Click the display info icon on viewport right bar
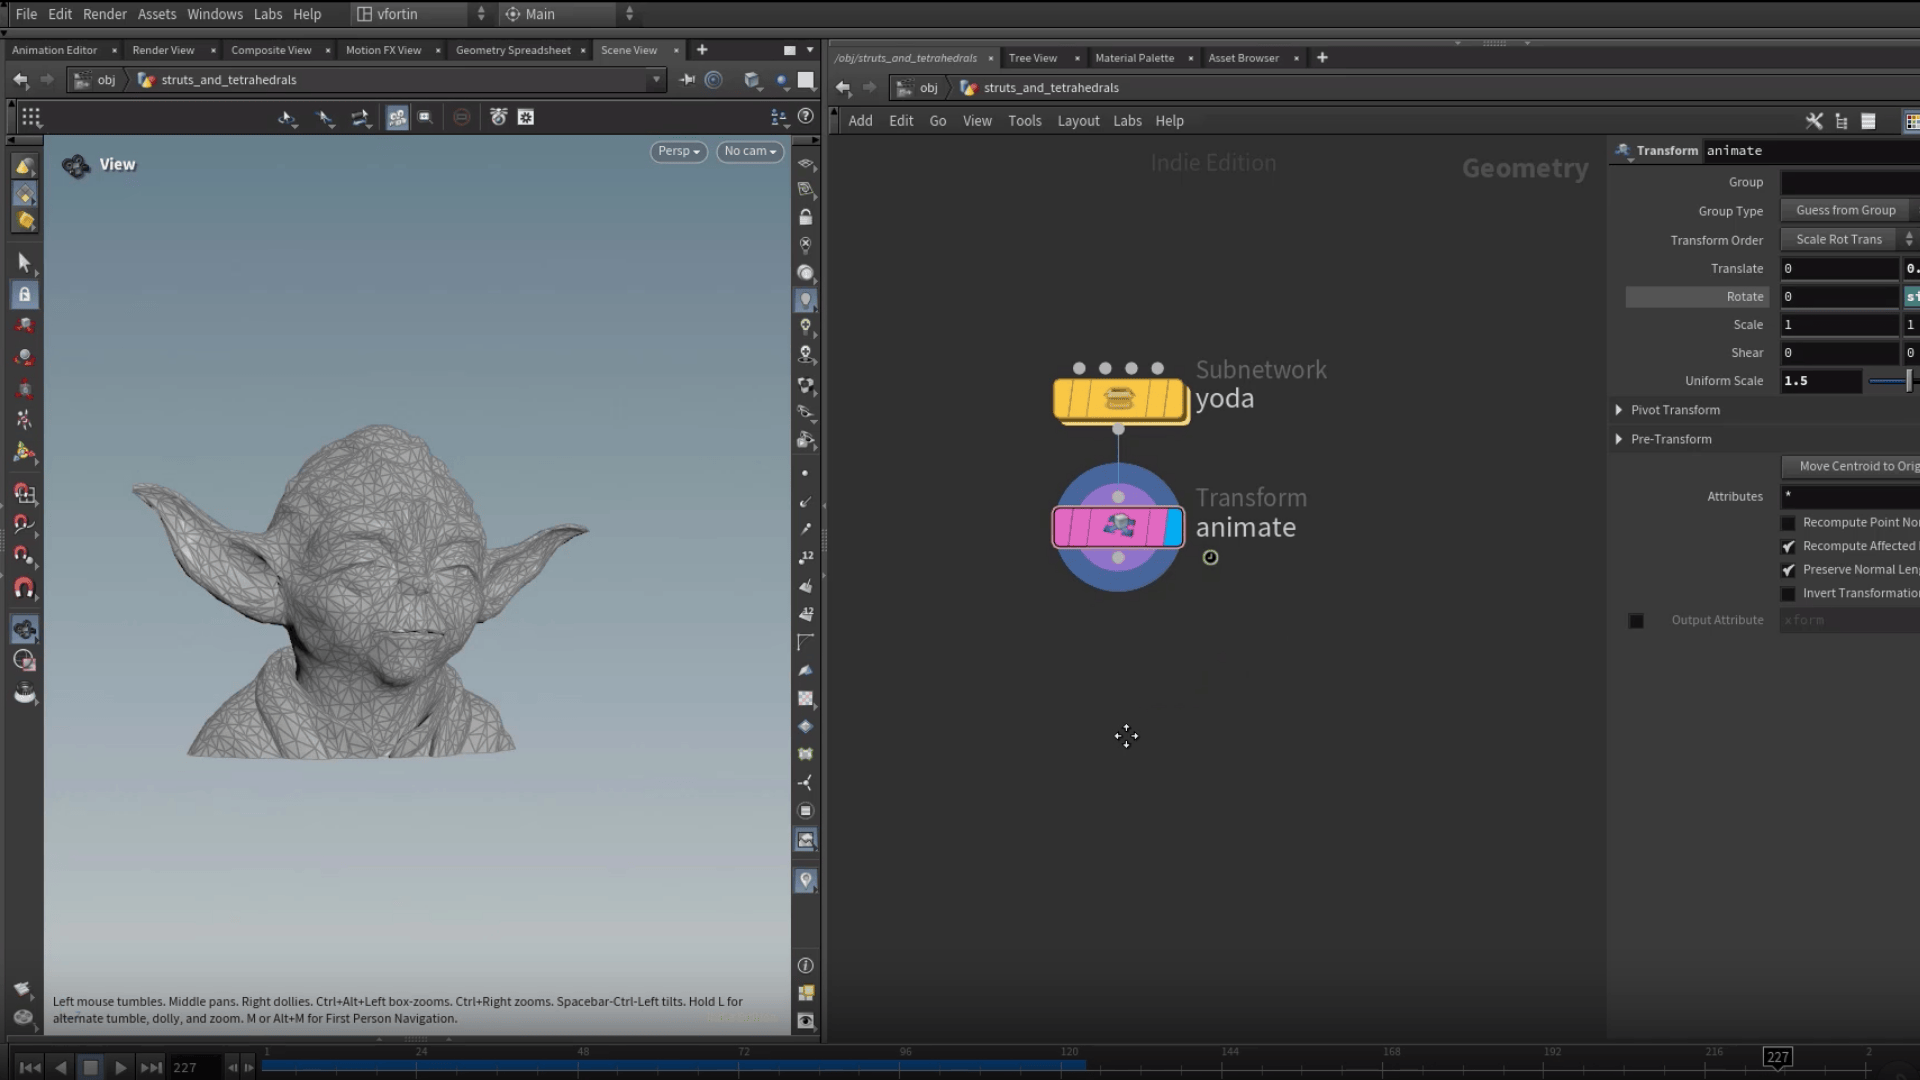This screenshot has height=1080, width=1920. pyautogui.click(x=805, y=965)
